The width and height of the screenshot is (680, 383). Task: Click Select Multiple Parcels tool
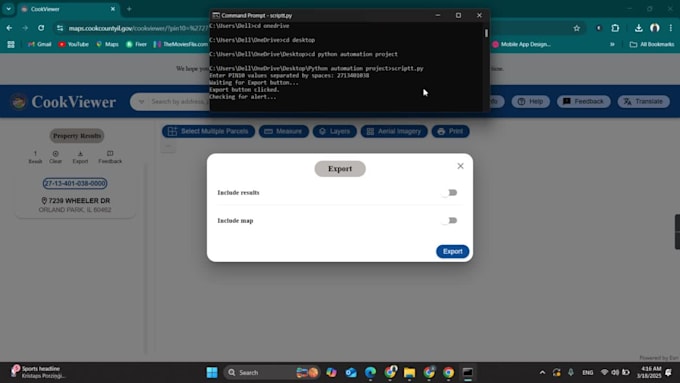tap(209, 131)
